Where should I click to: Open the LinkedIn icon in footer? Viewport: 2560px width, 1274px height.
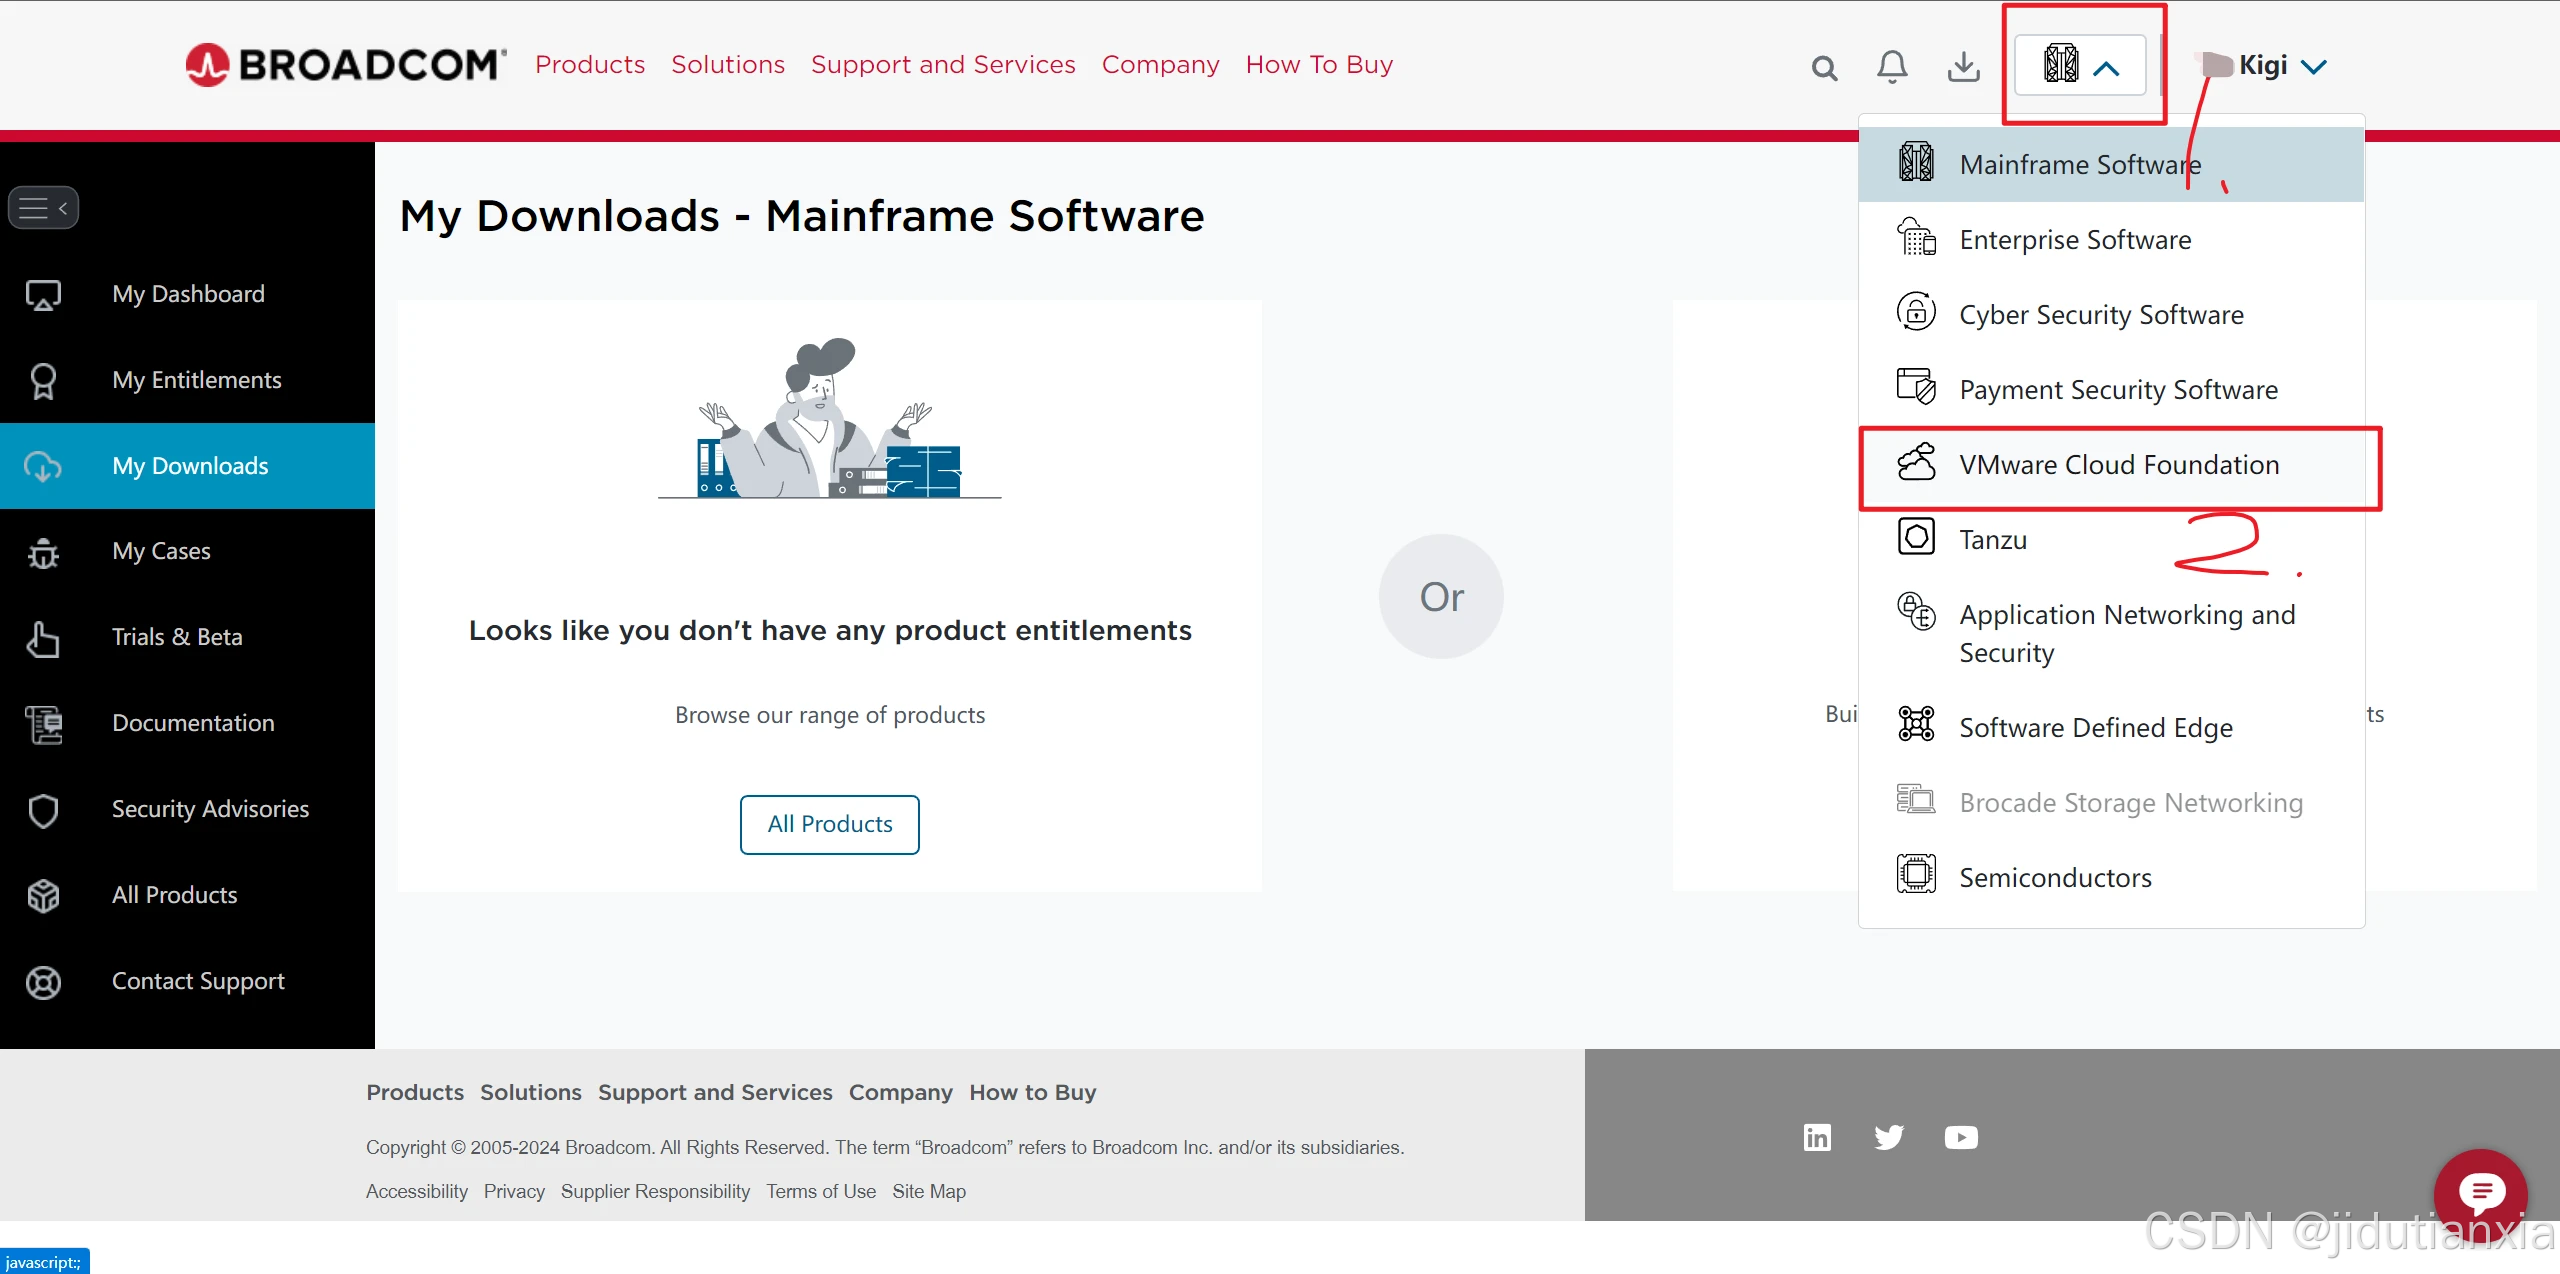click(1817, 1138)
